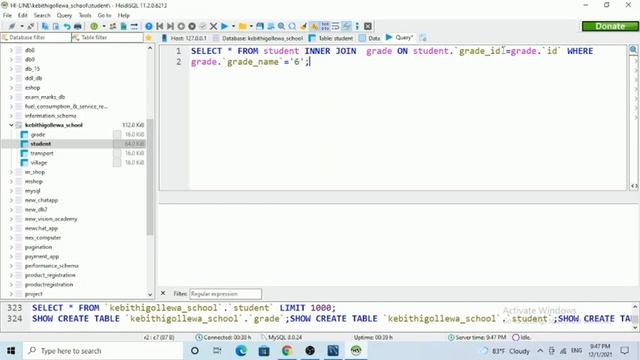
Task: Click the green export database icon
Action: tap(123, 26)
